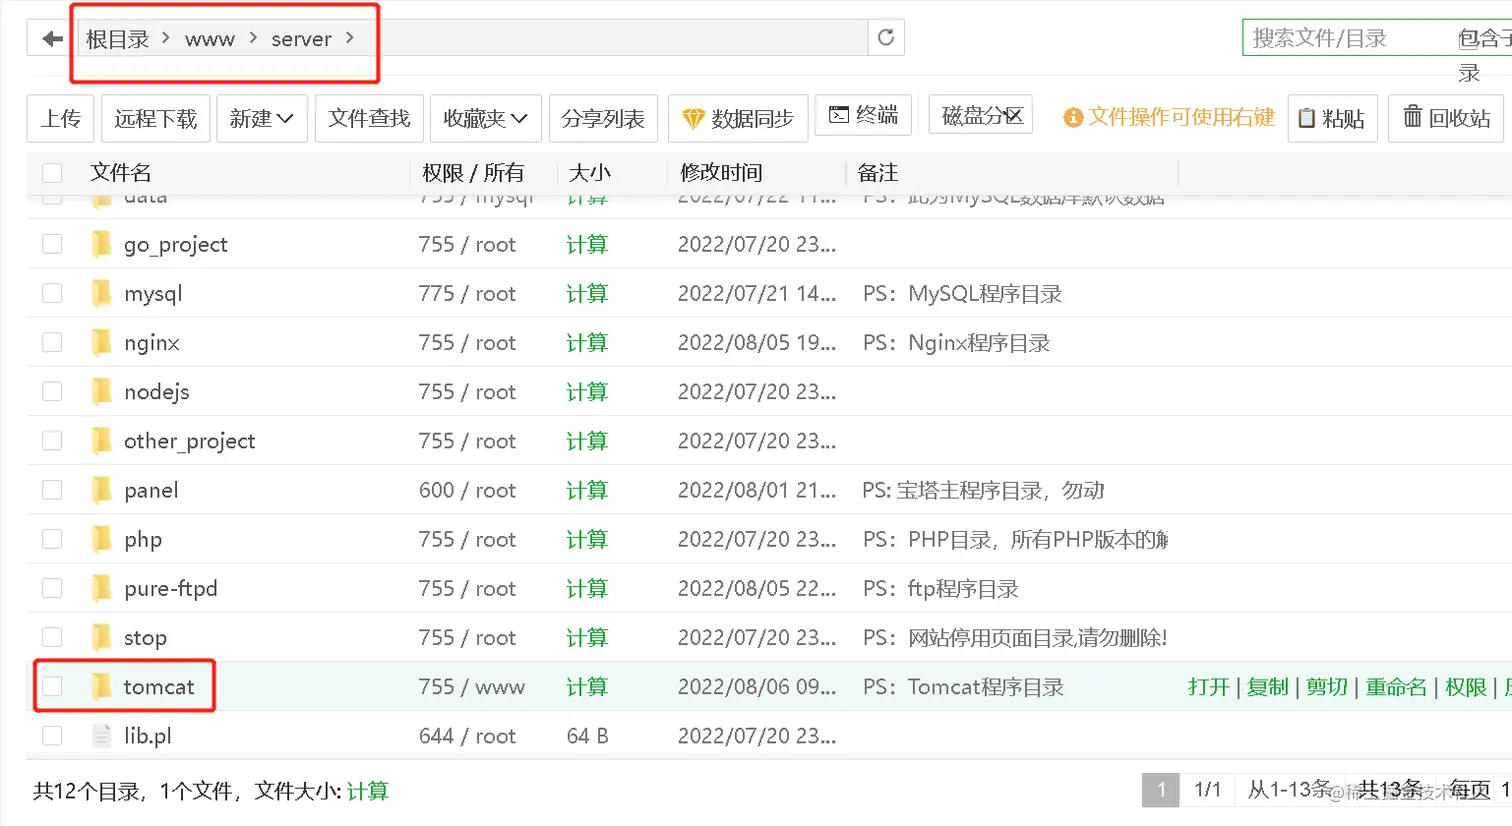Click the 根目录 breadcrumb
The height and width of the screenshot is (826, 1512).
[117, 39]
